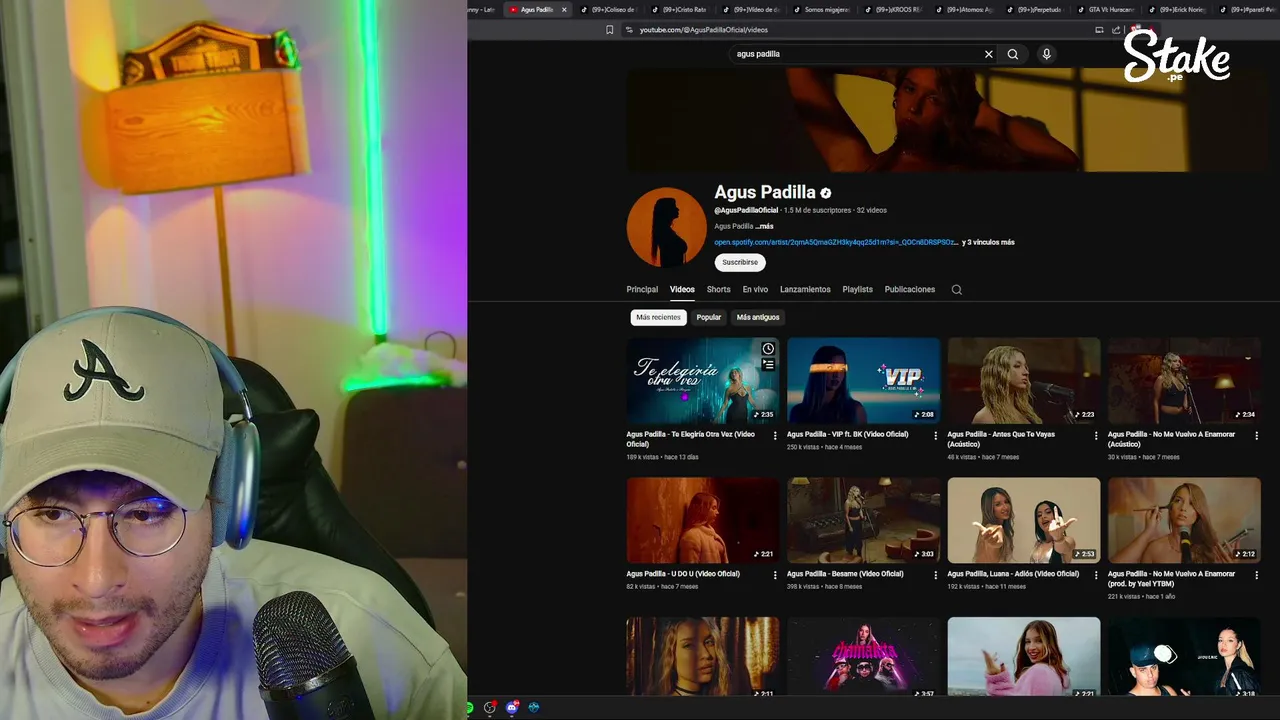Click the youtube.com address bar URL
This screenshot has width=1280, height=720.
[x=704, y=30]
